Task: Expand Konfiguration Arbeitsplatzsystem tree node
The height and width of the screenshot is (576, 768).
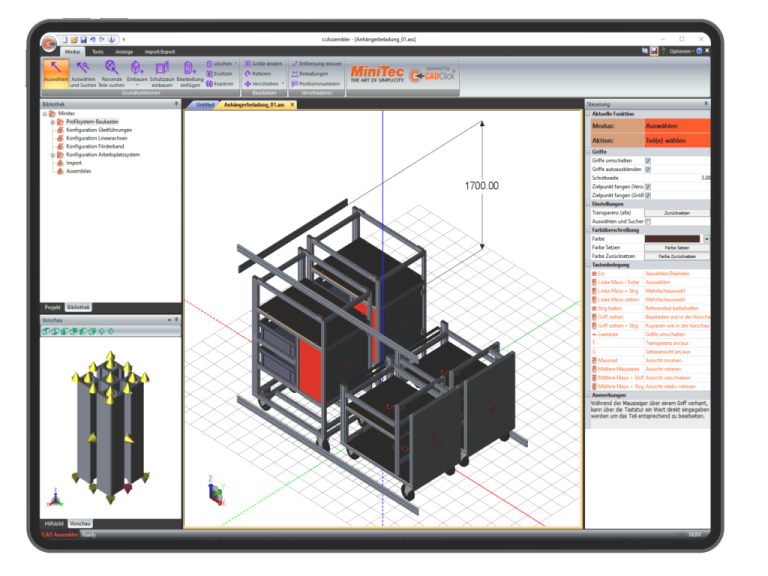Action: pos(53,155)
